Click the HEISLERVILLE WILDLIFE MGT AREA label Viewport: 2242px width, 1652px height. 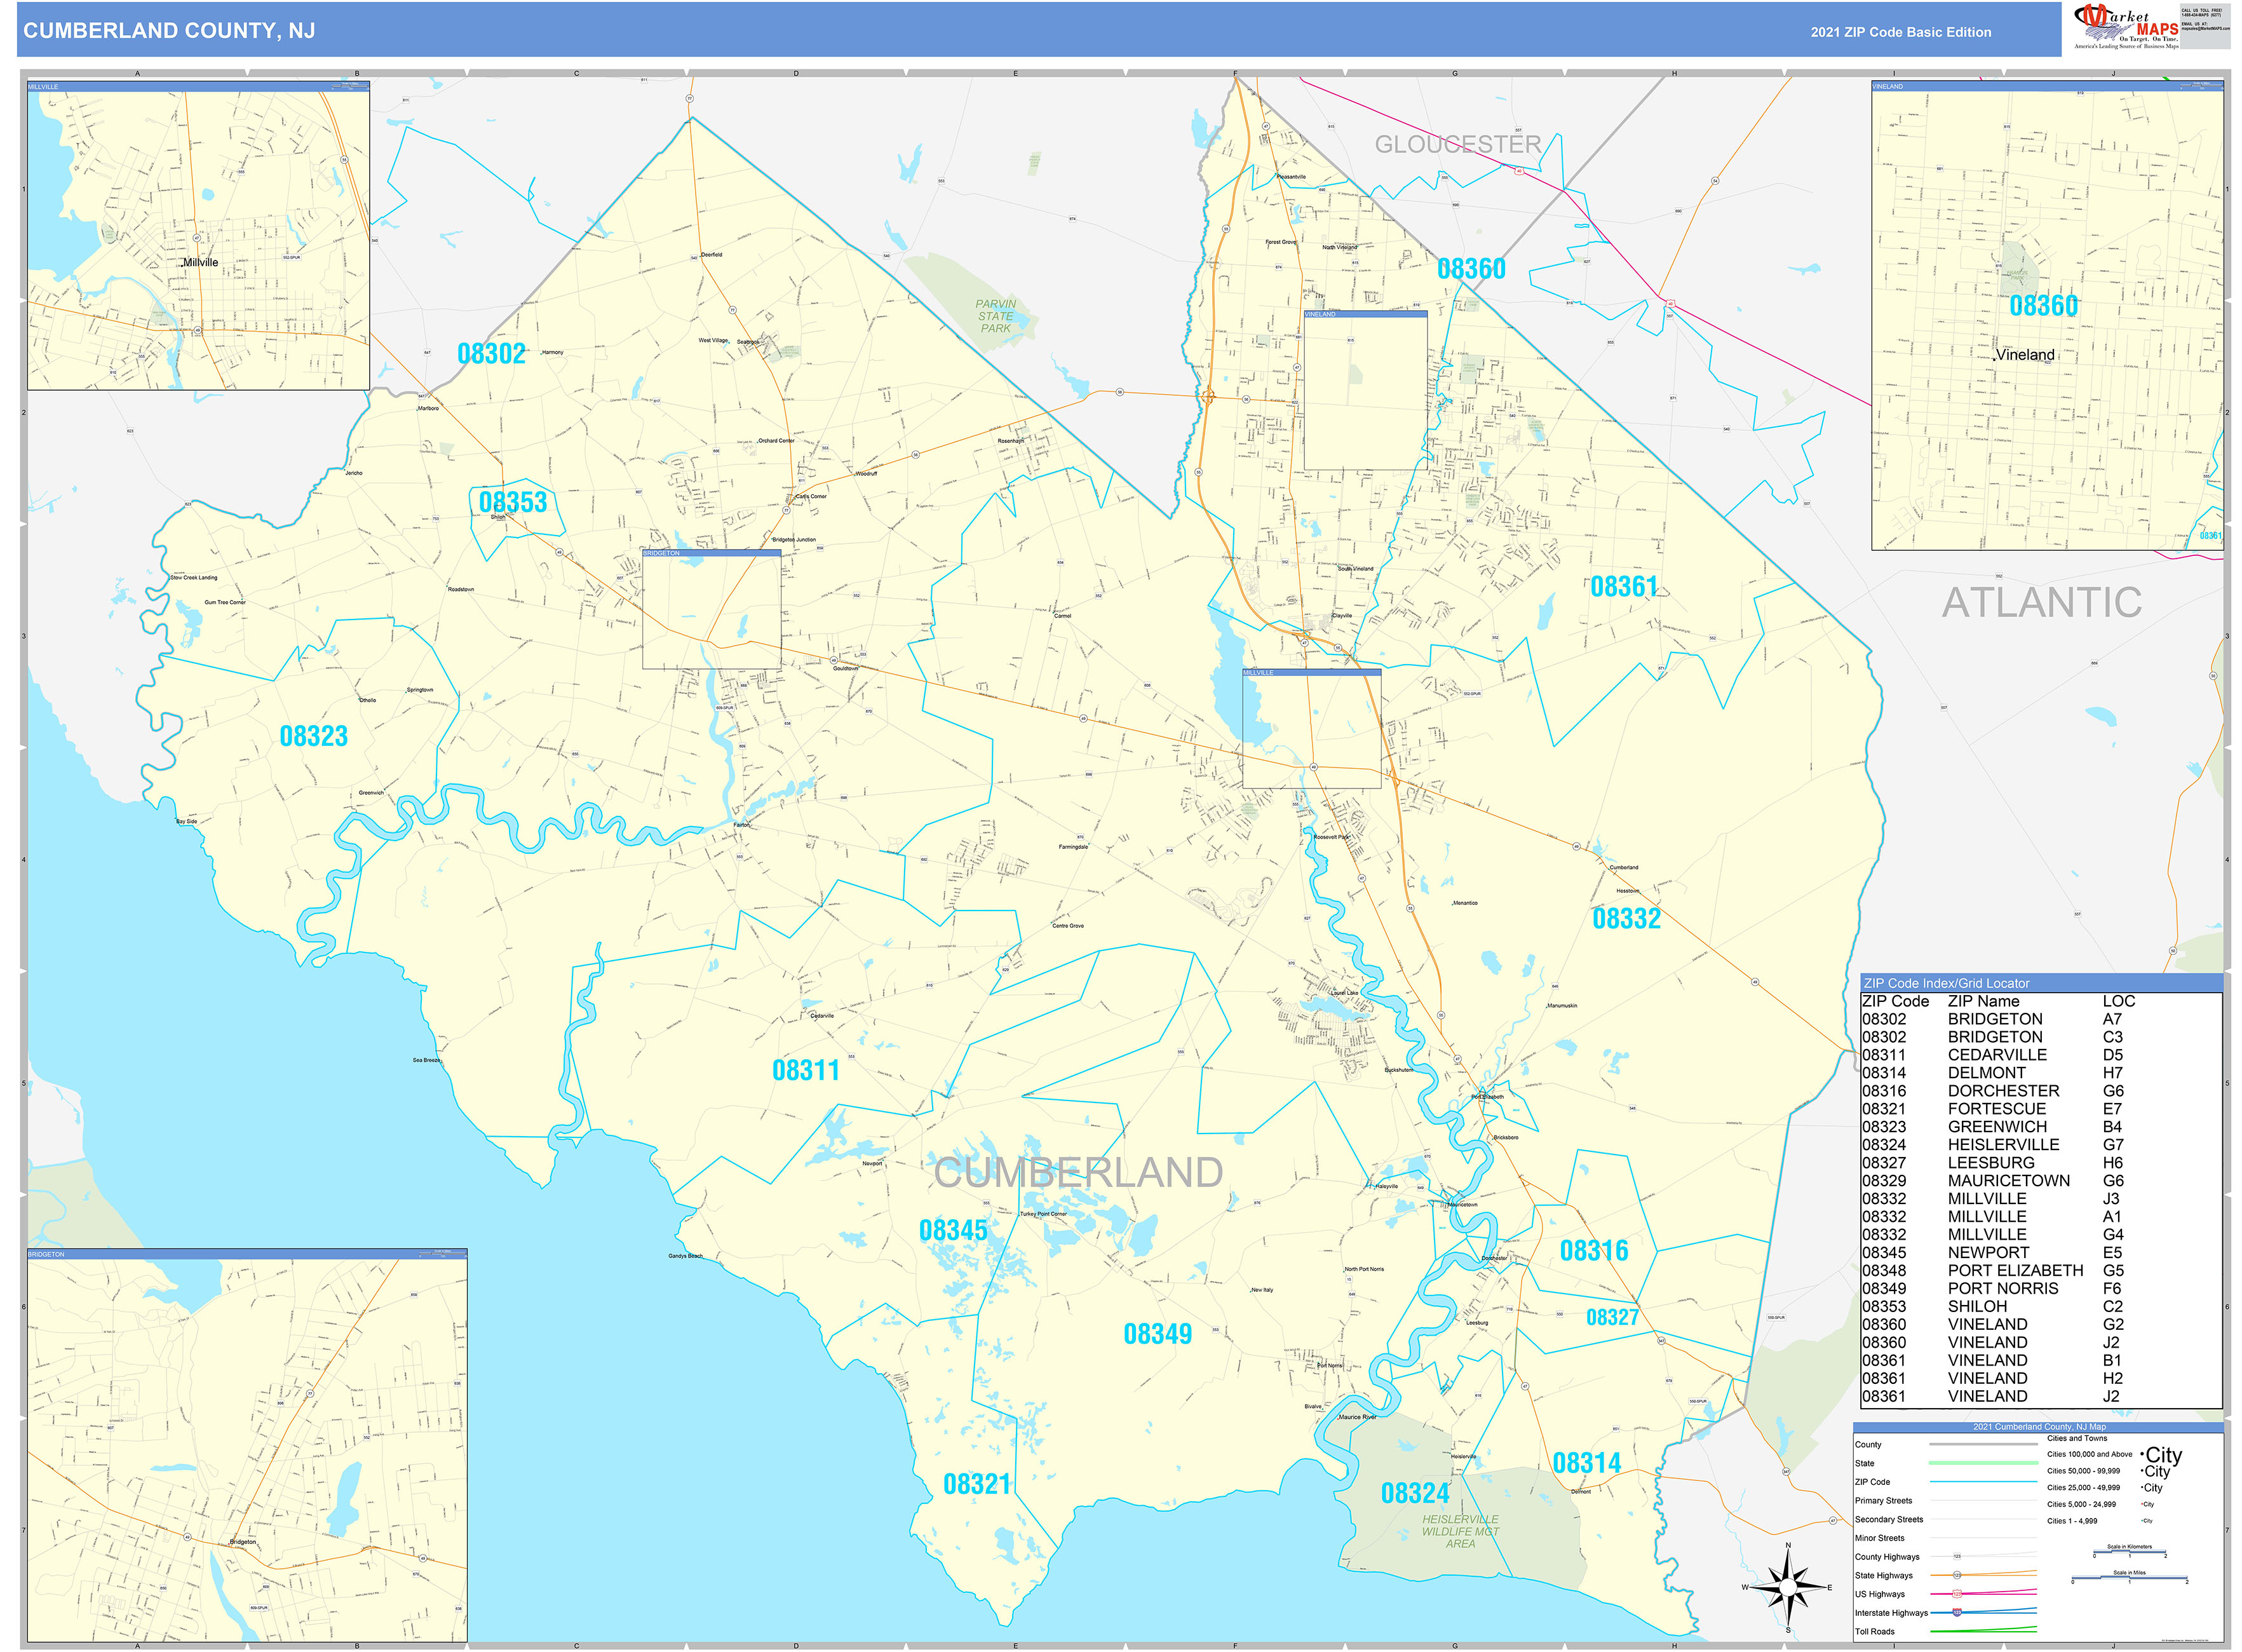(x=1460, y=1531)
